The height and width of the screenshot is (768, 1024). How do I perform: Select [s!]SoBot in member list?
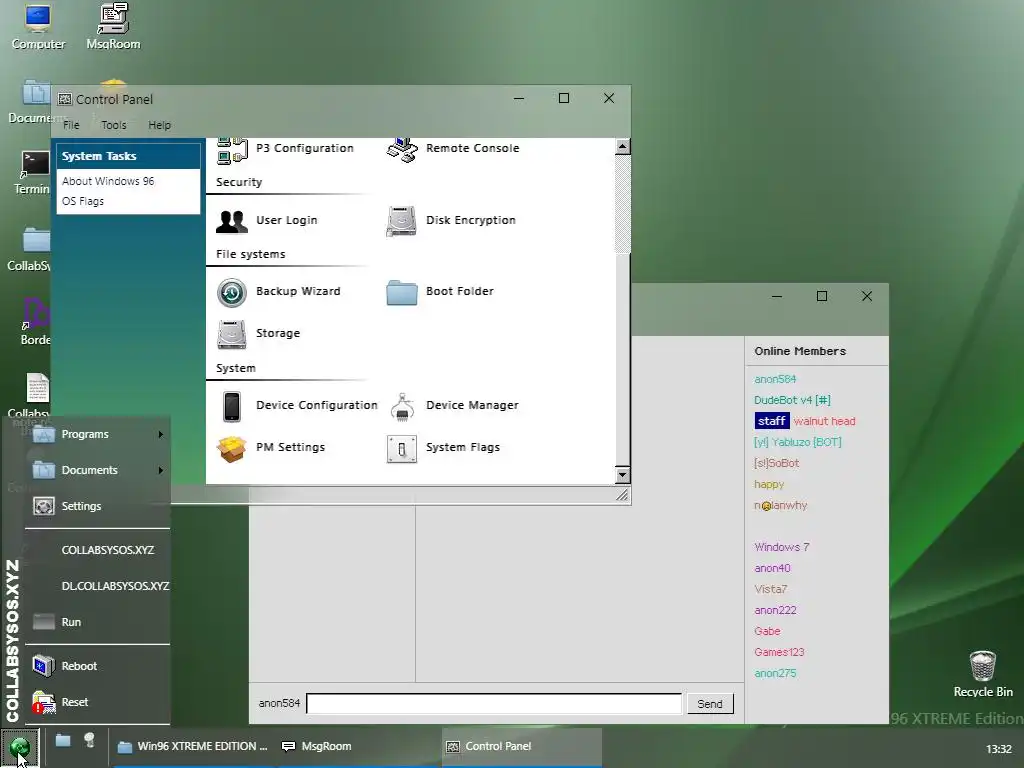[x=776, y=463]
